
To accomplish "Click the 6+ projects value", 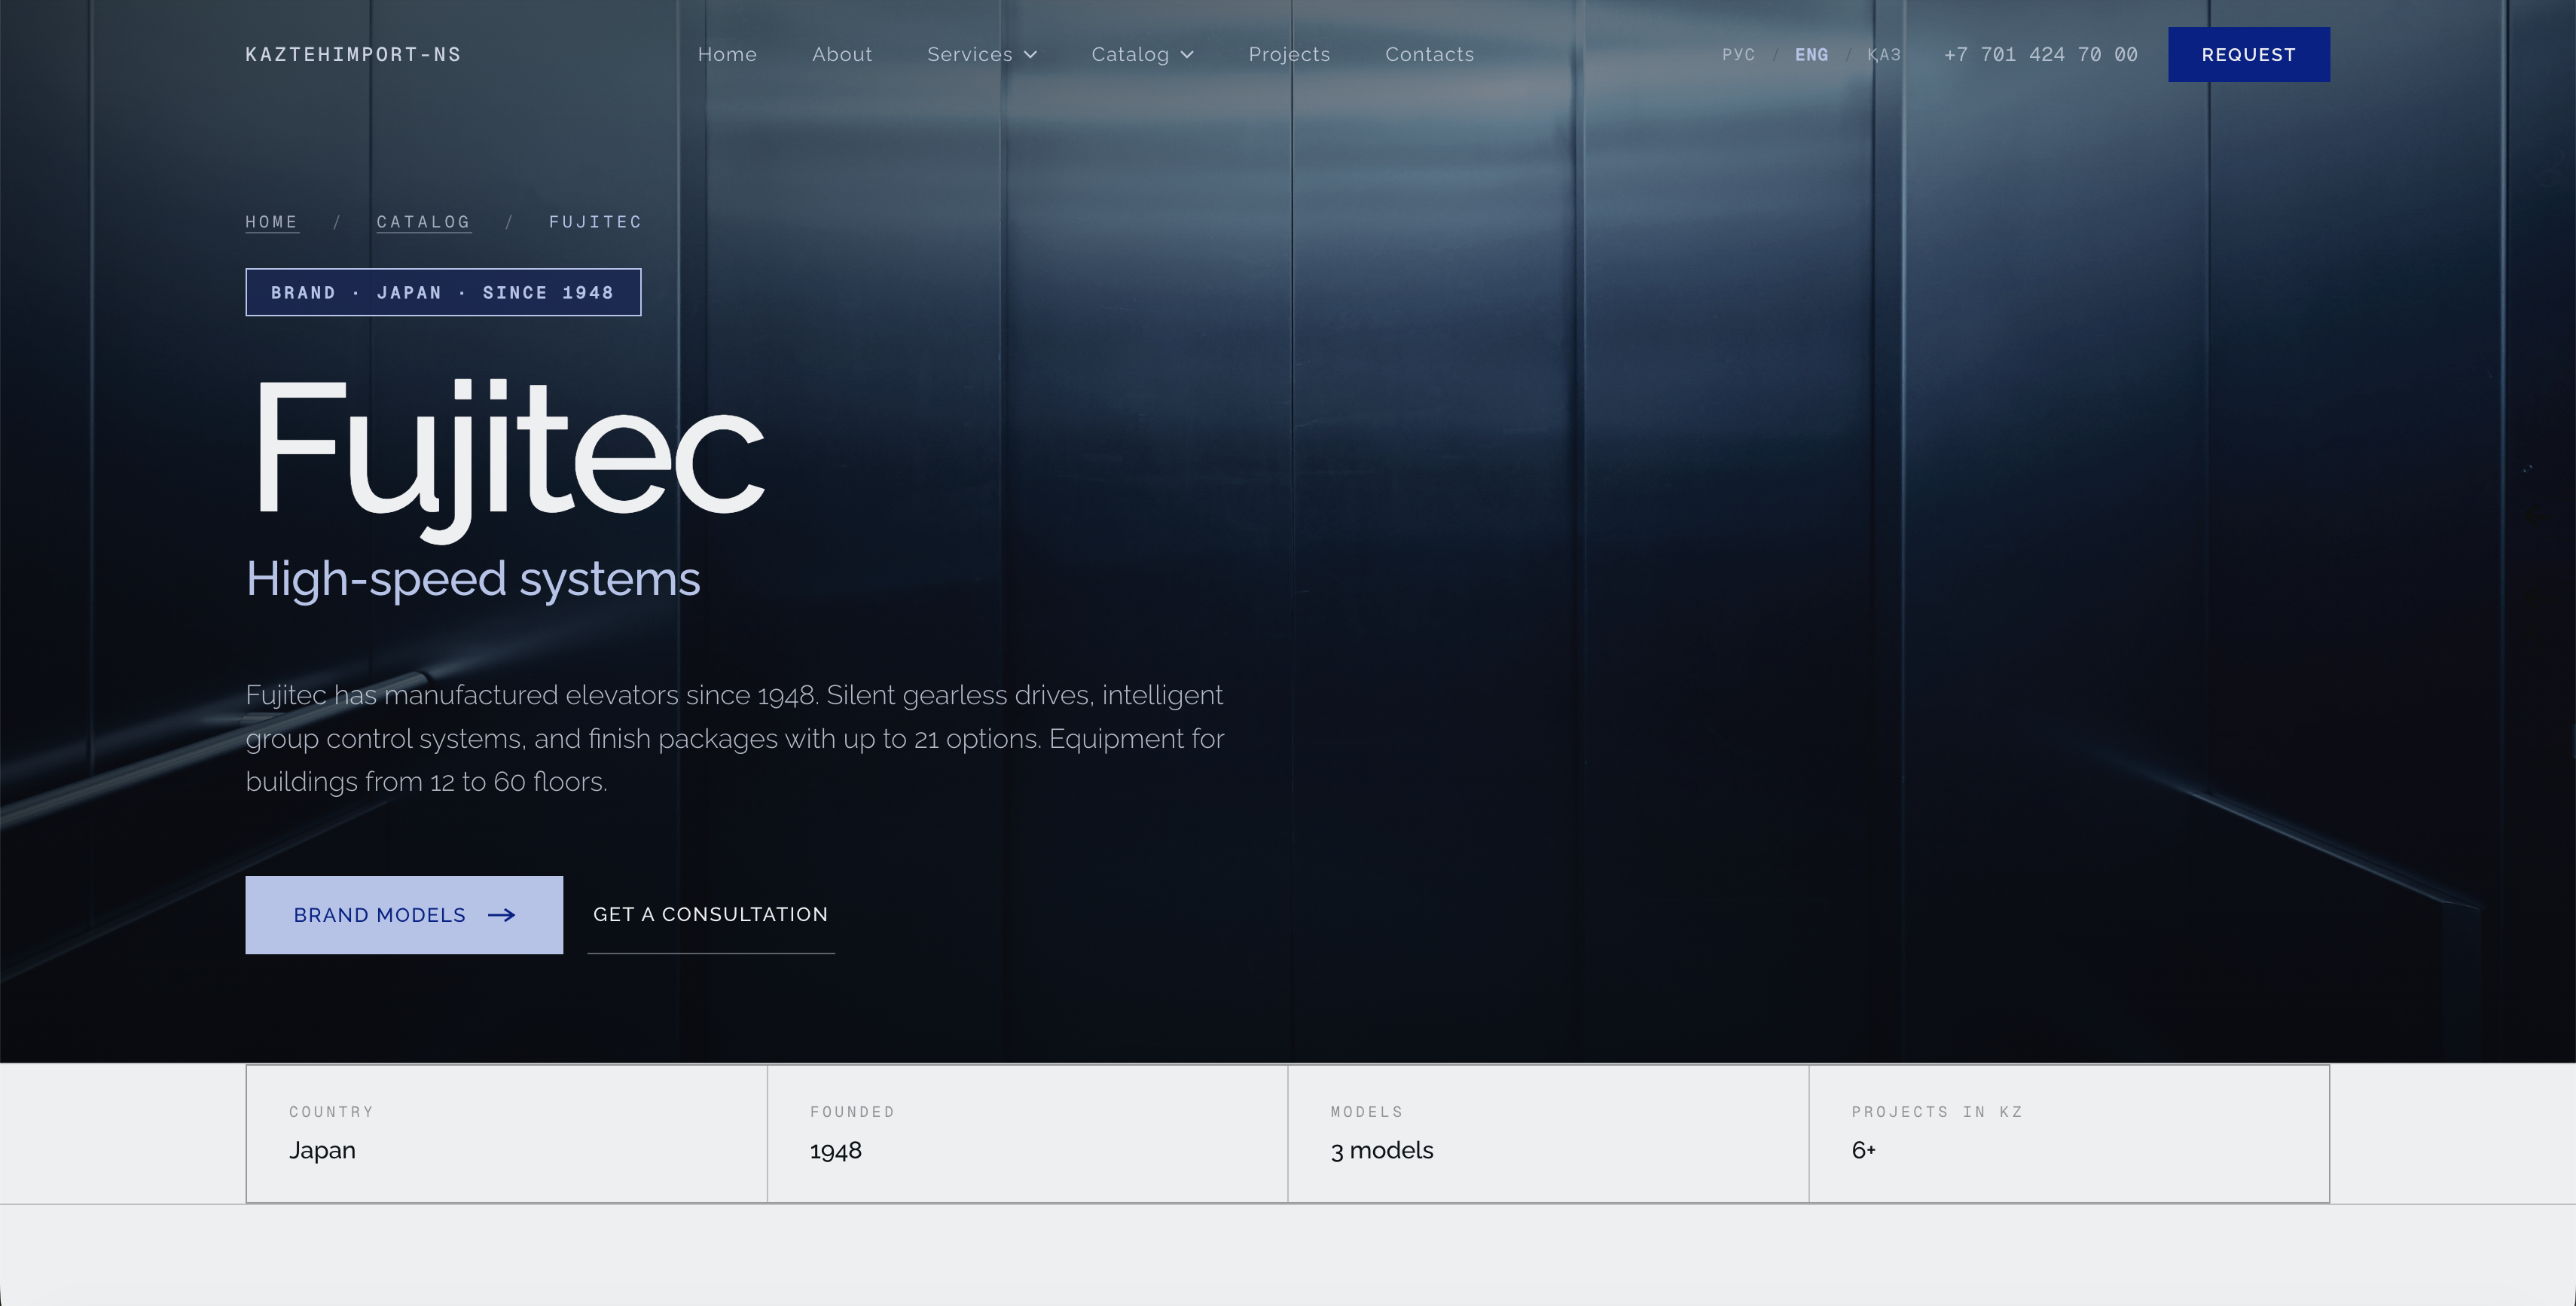I will 1863,1151.
